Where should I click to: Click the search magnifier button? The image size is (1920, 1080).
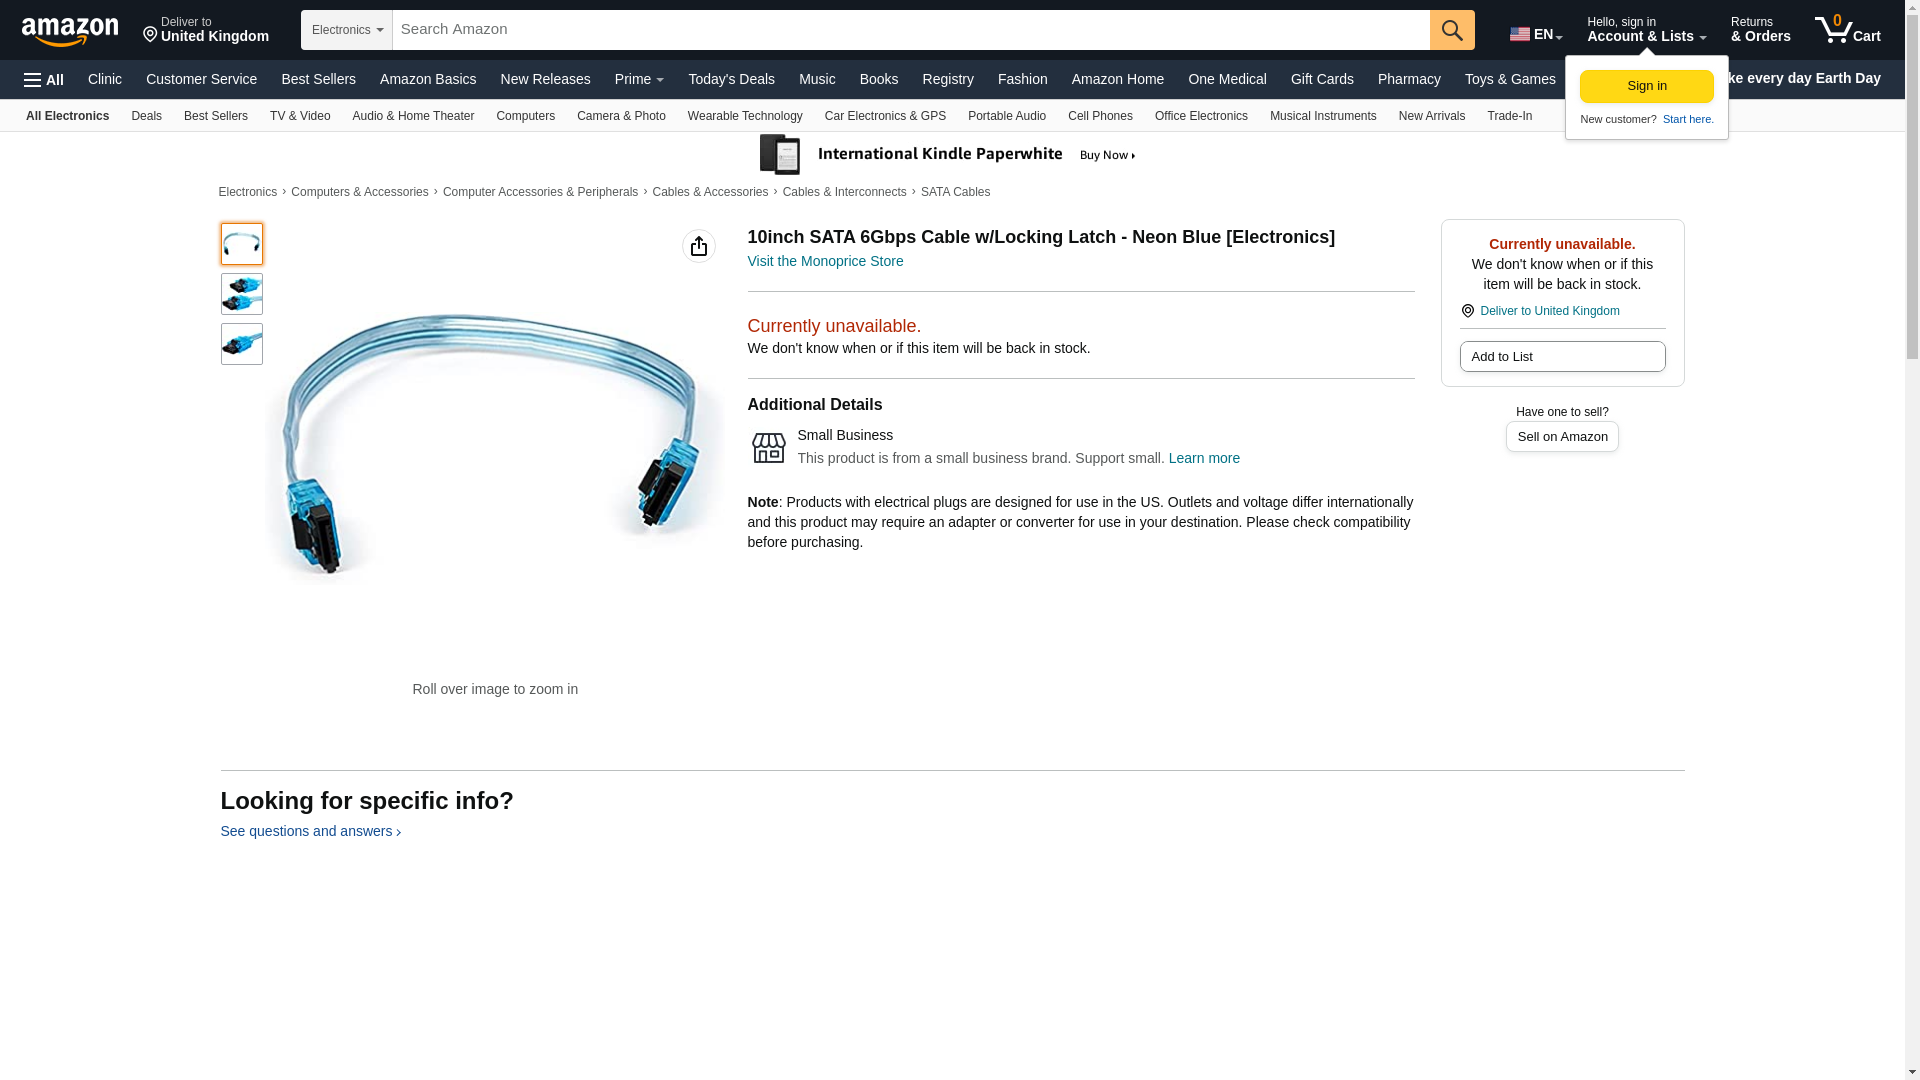coord(1452,30)
